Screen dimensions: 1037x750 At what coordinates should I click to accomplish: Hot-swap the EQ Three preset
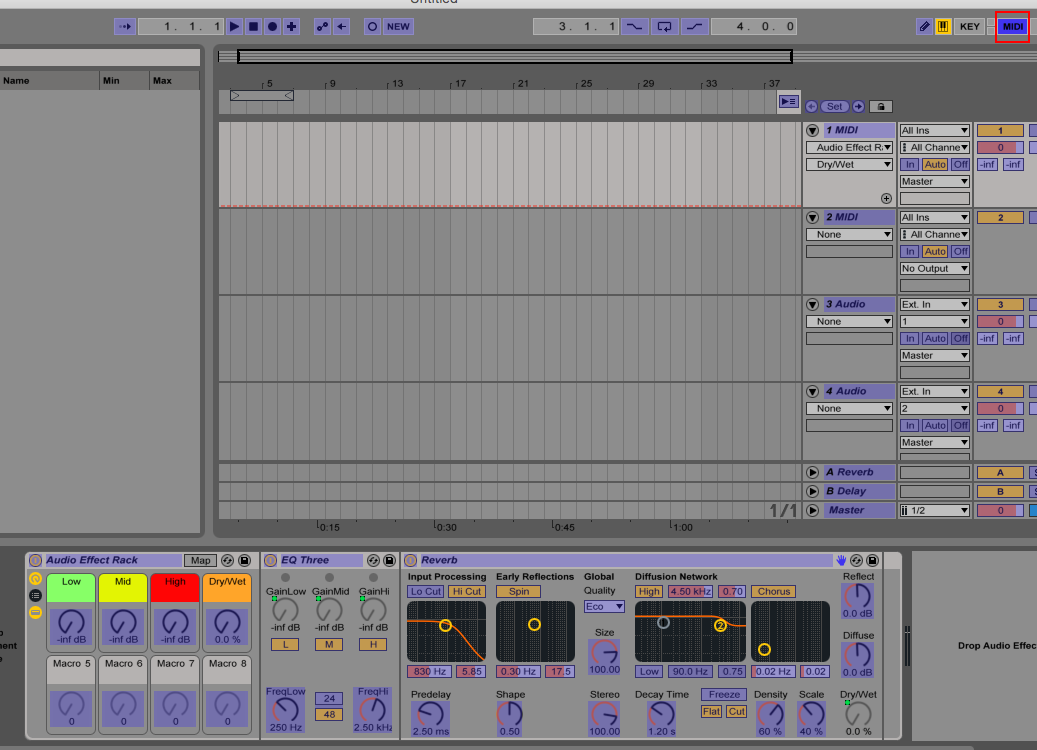(x=373, y=561)
